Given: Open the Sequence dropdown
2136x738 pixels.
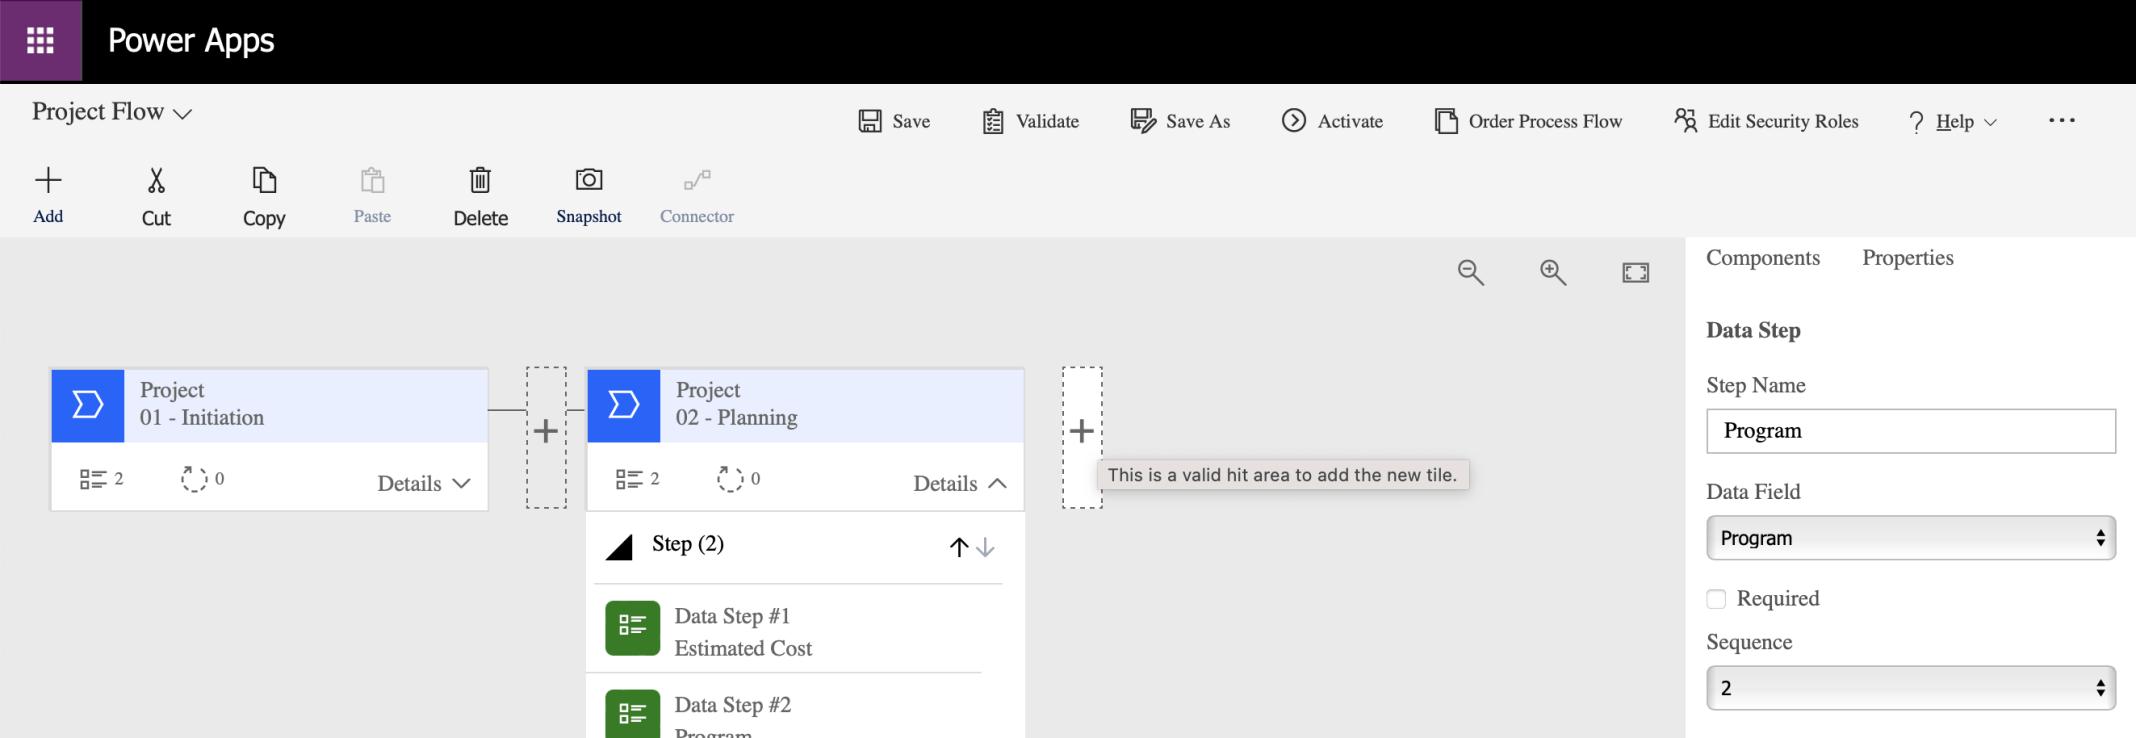Looking at the screenshot, I should (x=1910, y=688).
